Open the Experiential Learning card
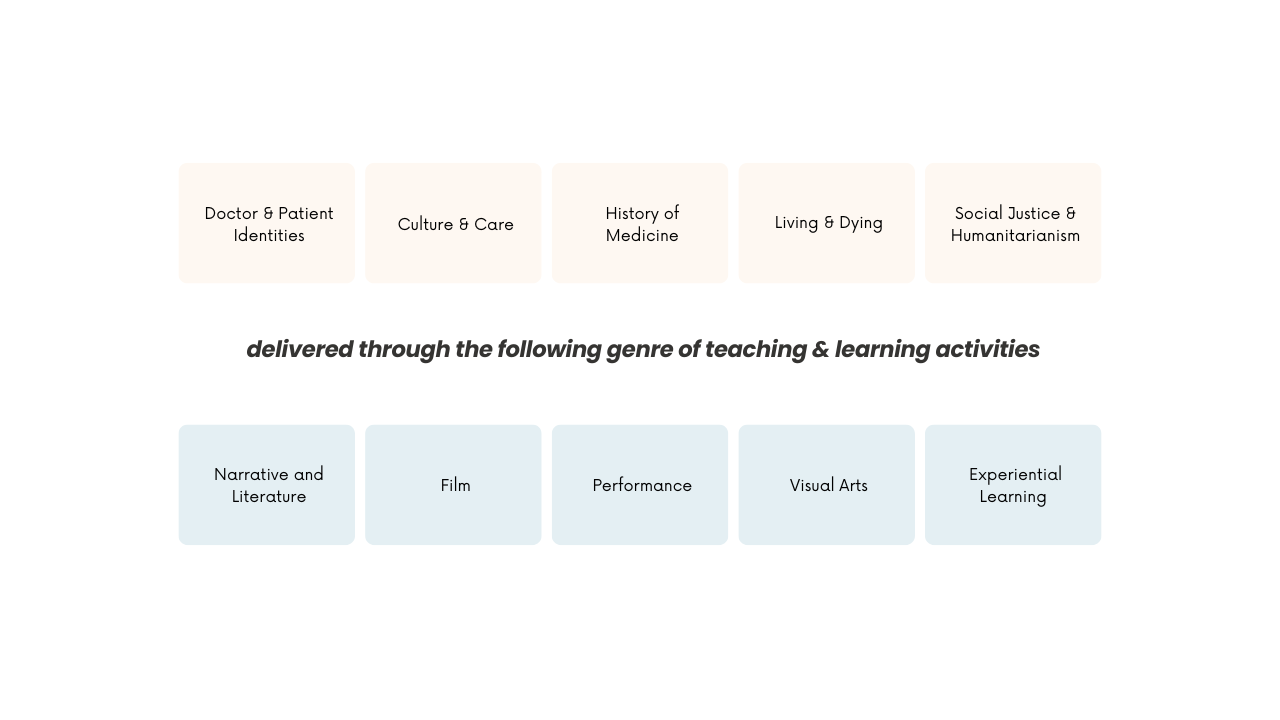The image size is (1280, 720). coord(1013,485)
